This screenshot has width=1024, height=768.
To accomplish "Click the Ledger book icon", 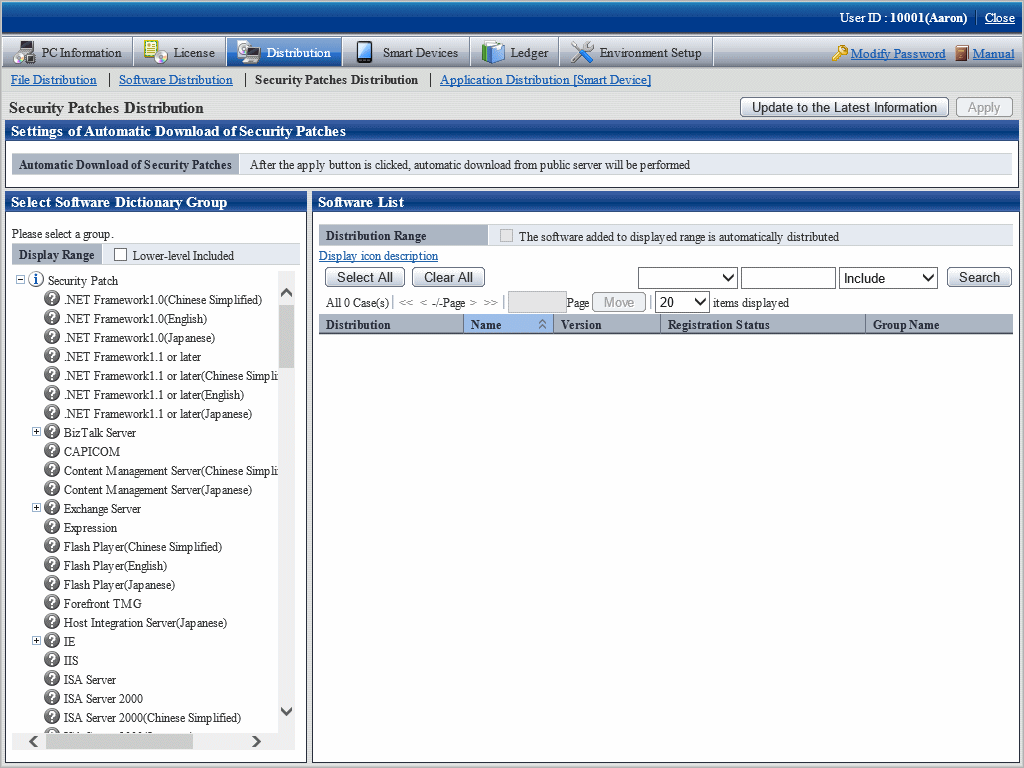I will click(x=493, y=52).
